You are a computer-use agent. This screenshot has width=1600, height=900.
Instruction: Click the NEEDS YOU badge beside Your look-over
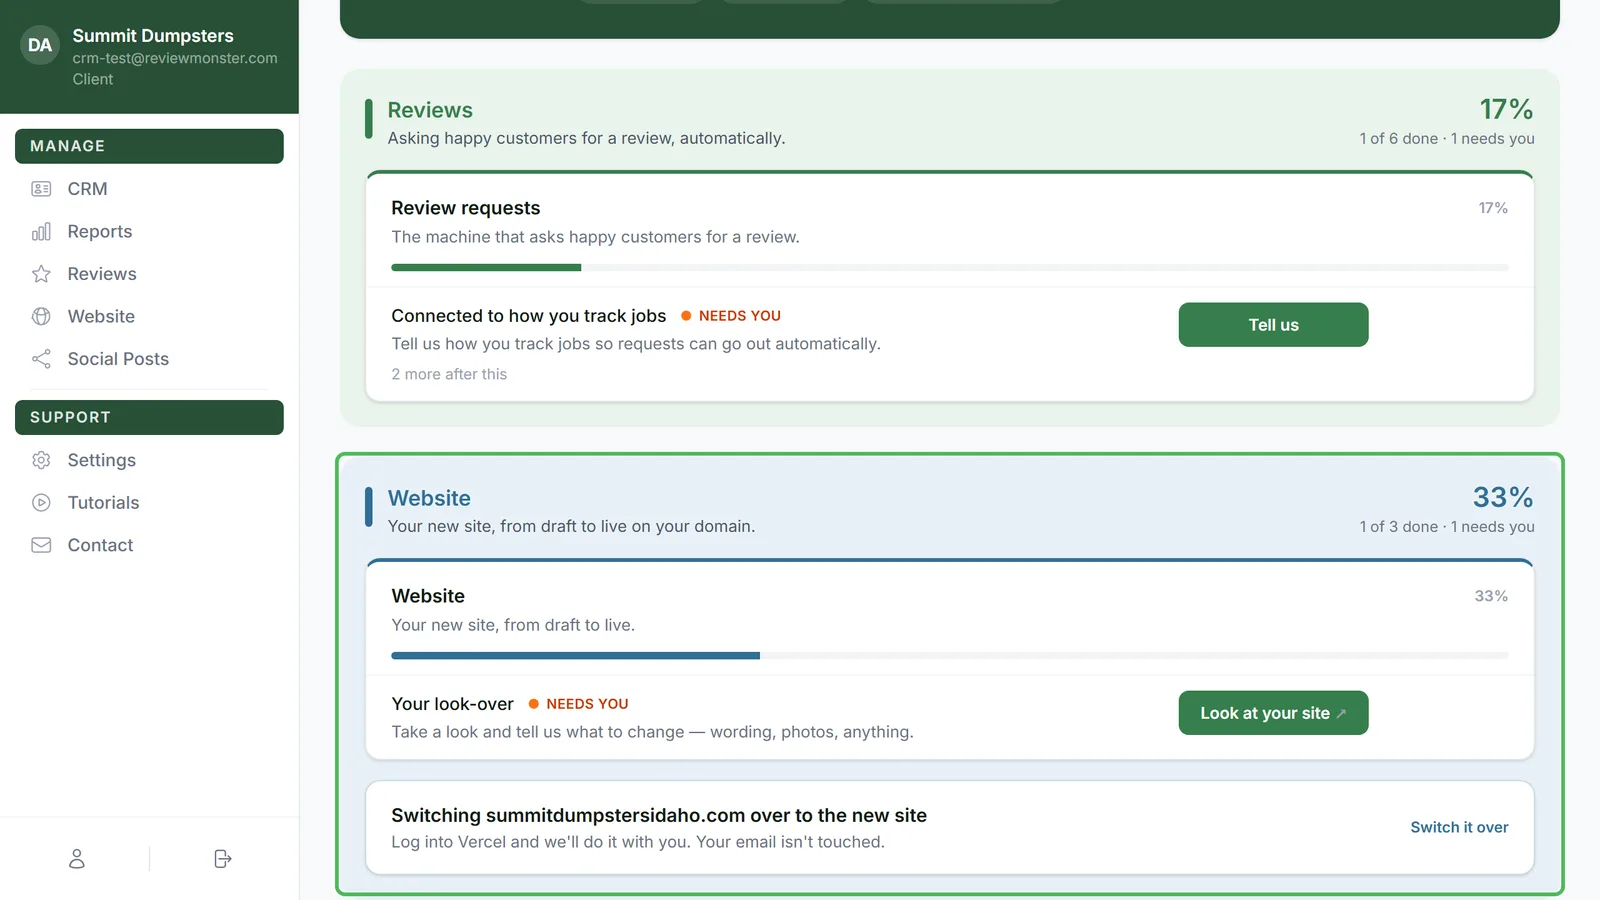(x=578, y=704)
